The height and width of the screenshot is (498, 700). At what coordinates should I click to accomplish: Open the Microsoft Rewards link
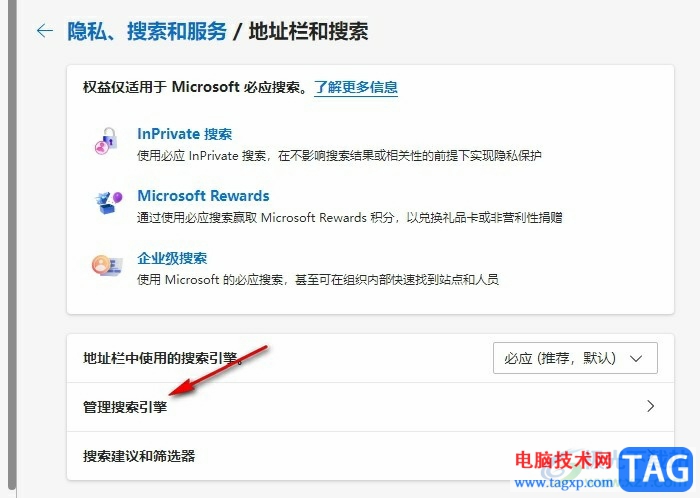point(203,196)
